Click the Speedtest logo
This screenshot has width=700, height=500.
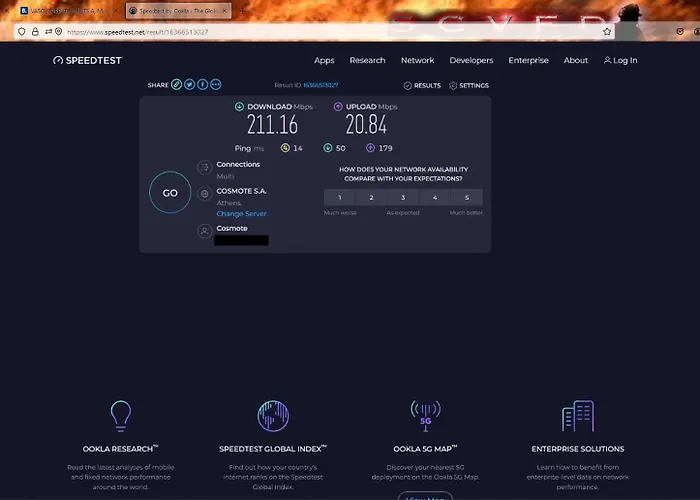[87, 60]
